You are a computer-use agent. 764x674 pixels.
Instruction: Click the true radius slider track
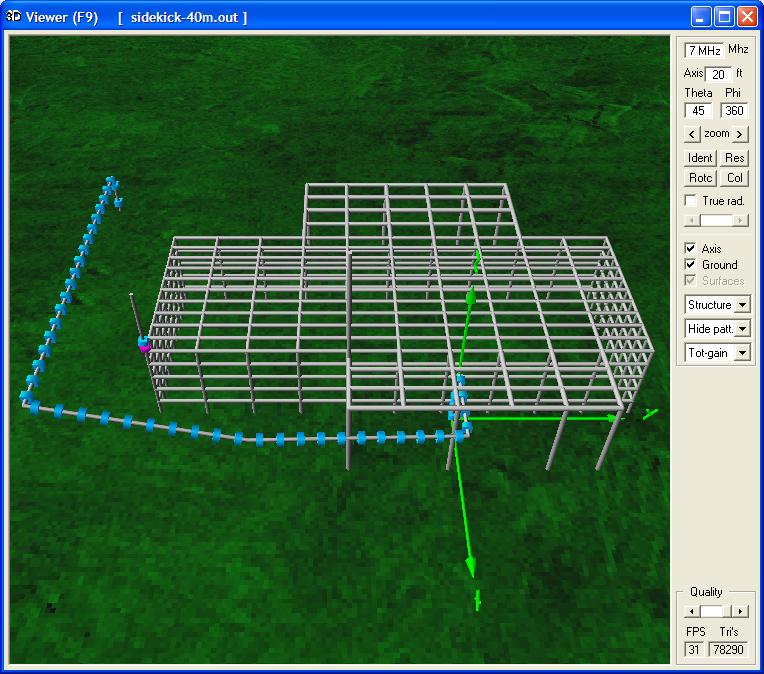click(716, 221)
